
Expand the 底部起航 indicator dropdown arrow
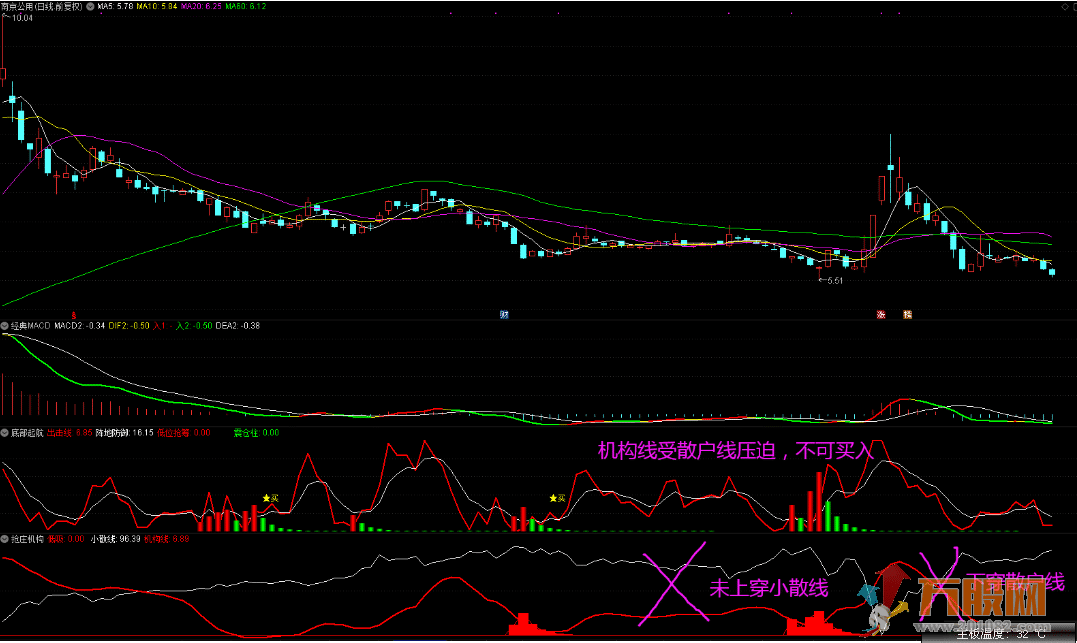(x=5, y=433)
